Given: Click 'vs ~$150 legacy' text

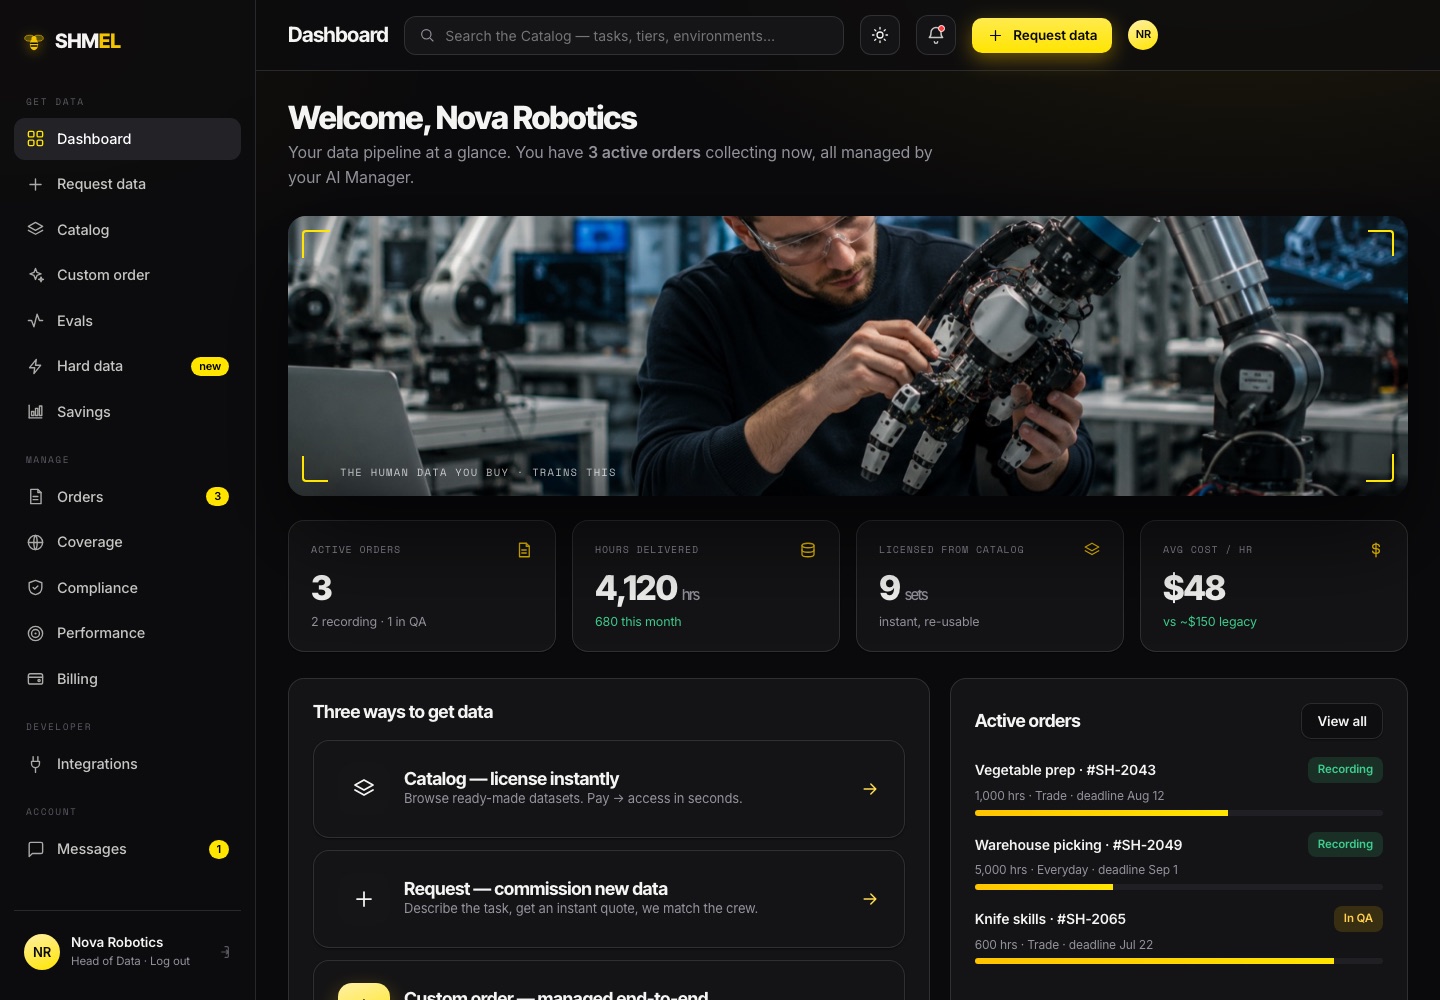Looking at the screenshot, I should [x=1210, y=622].
